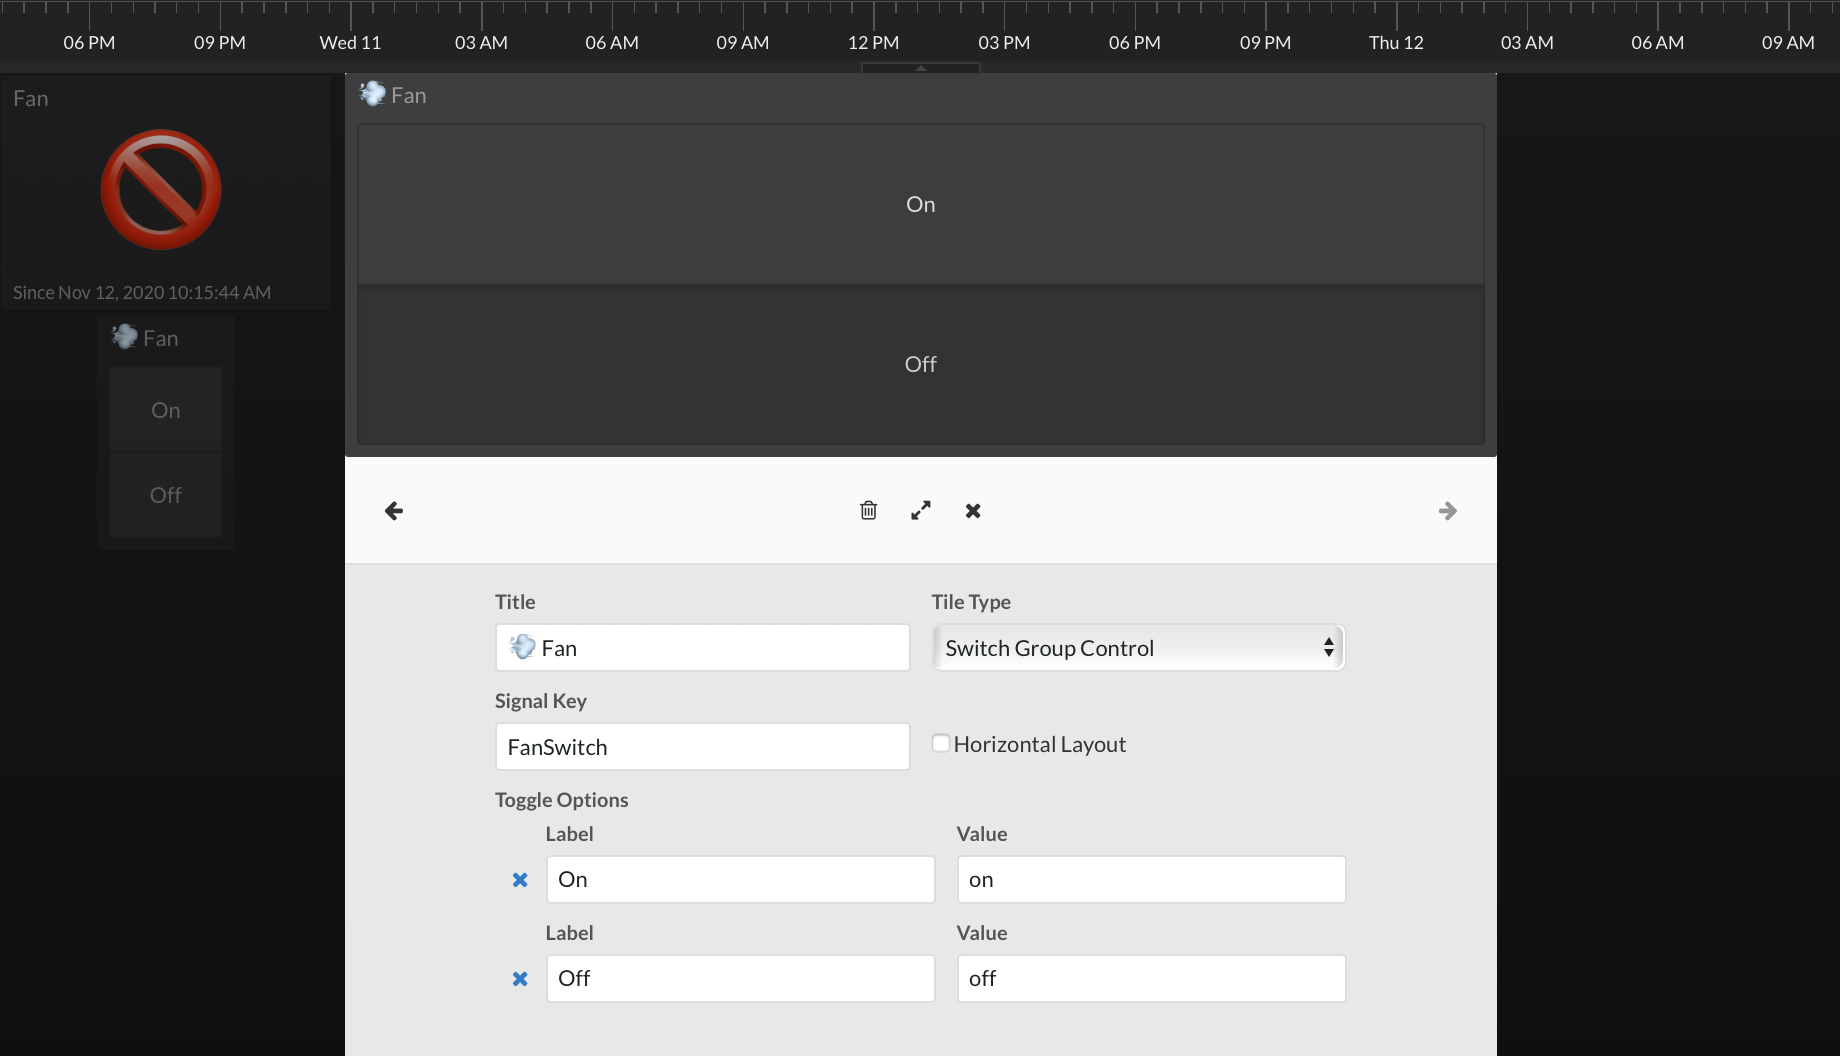Open the Tile Type dropdown

click(1138, 648)
